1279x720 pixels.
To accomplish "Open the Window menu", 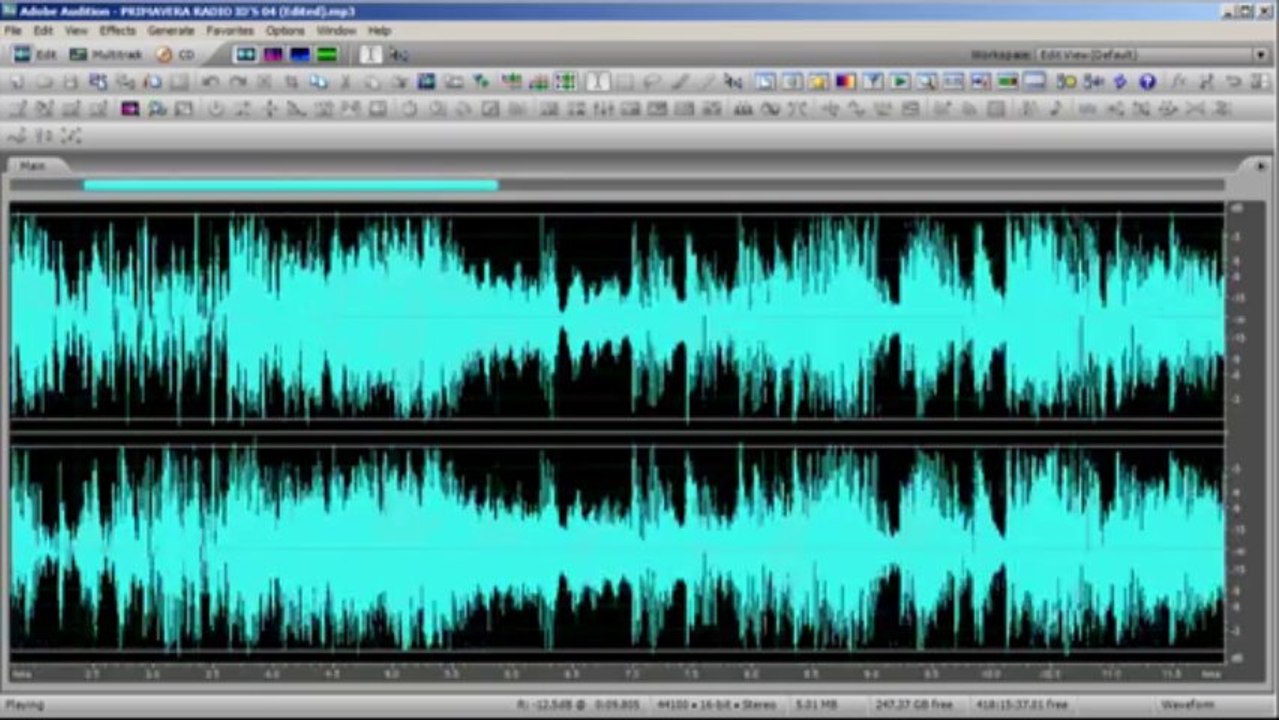I will [x=336, y=31].
